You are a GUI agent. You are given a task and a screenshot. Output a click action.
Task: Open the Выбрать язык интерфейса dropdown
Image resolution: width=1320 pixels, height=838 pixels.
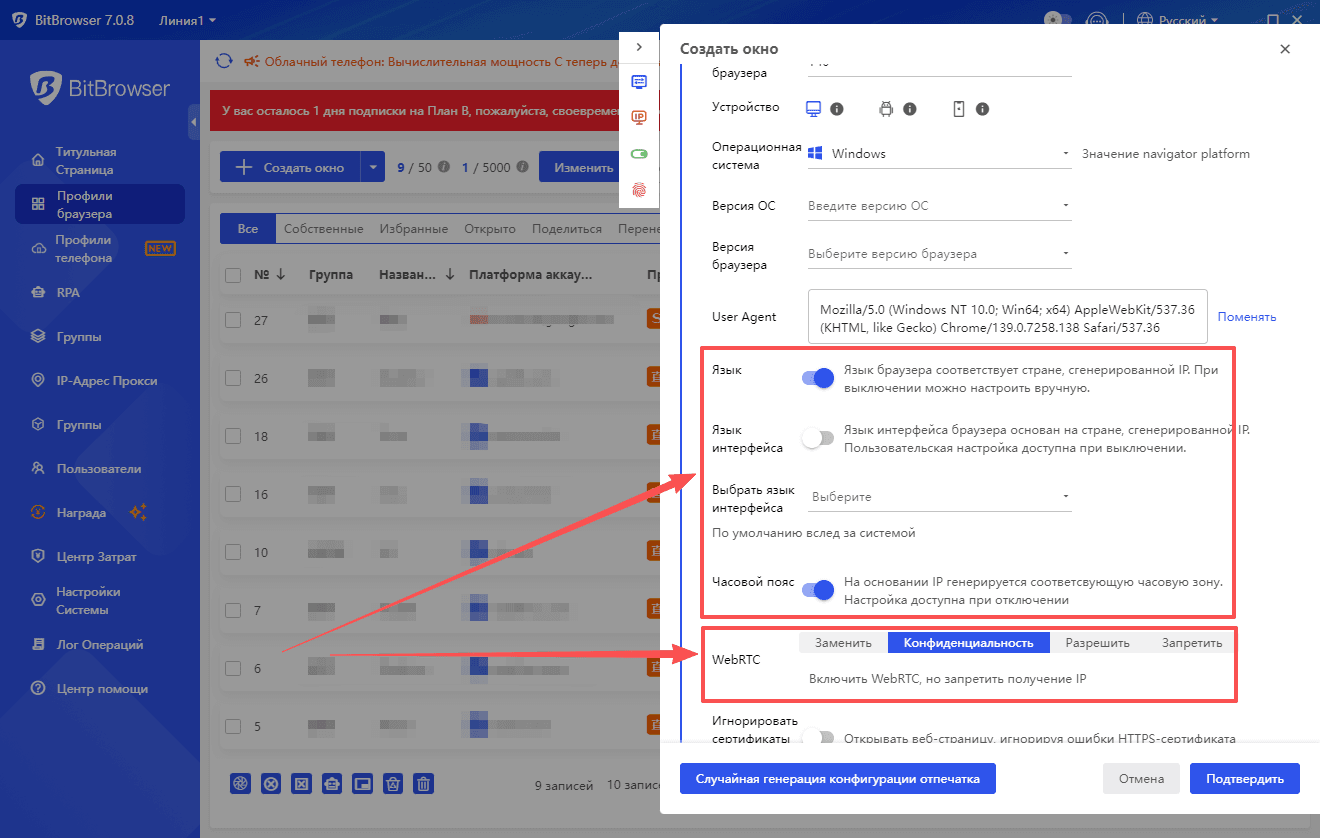tap(939, 497)
